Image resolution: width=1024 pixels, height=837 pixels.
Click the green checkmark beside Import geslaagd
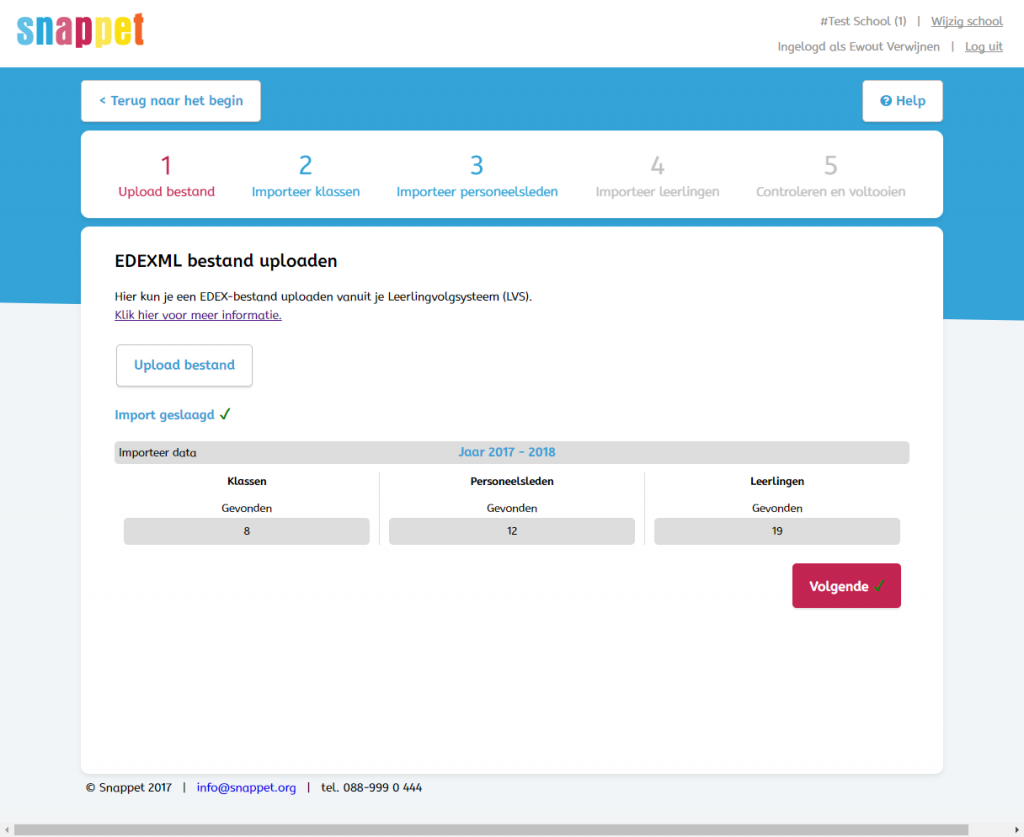click(x=225, y=414)
